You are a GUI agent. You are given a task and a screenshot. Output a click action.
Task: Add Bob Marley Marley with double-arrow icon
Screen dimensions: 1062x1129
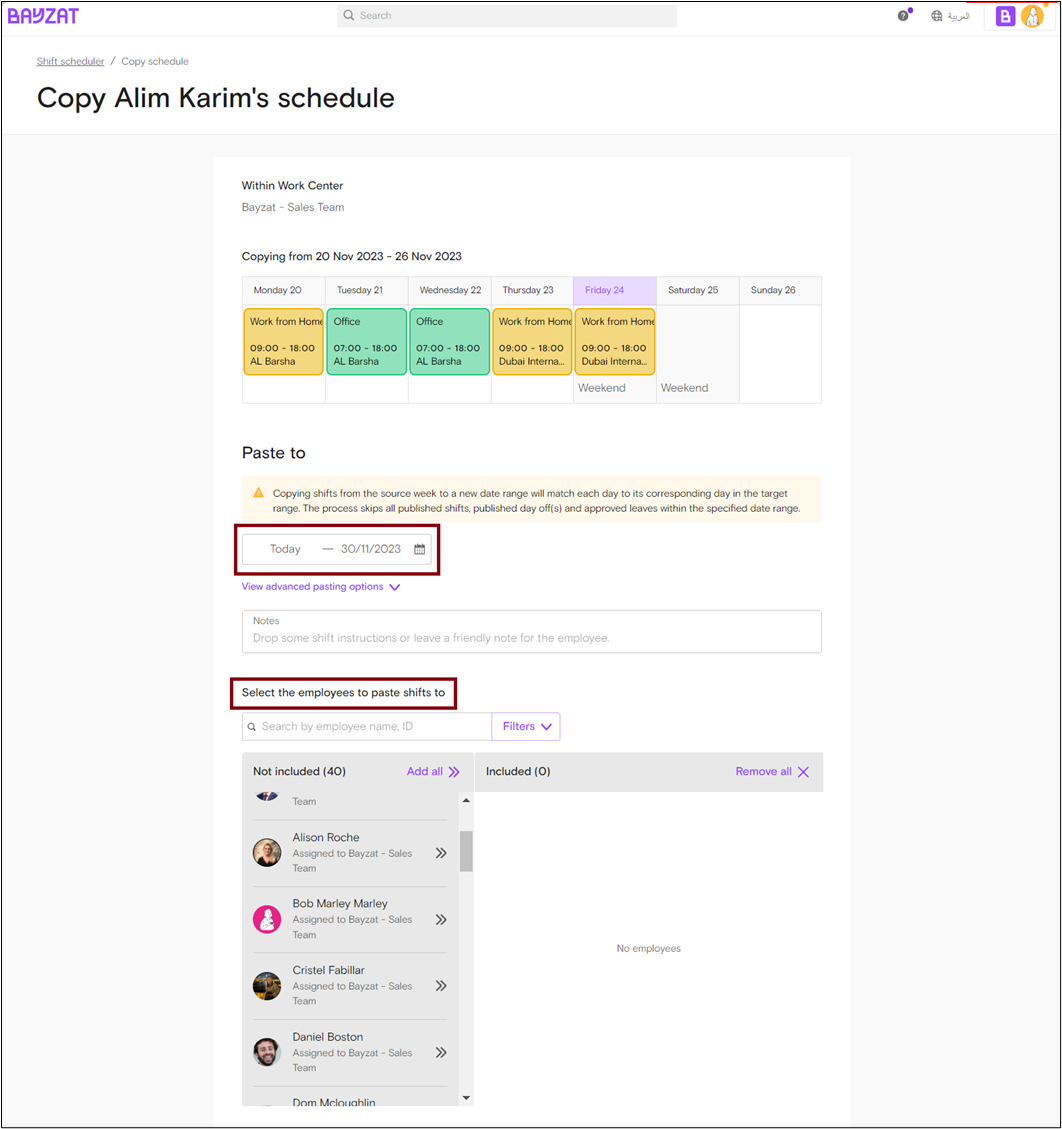tap(441, 919)
